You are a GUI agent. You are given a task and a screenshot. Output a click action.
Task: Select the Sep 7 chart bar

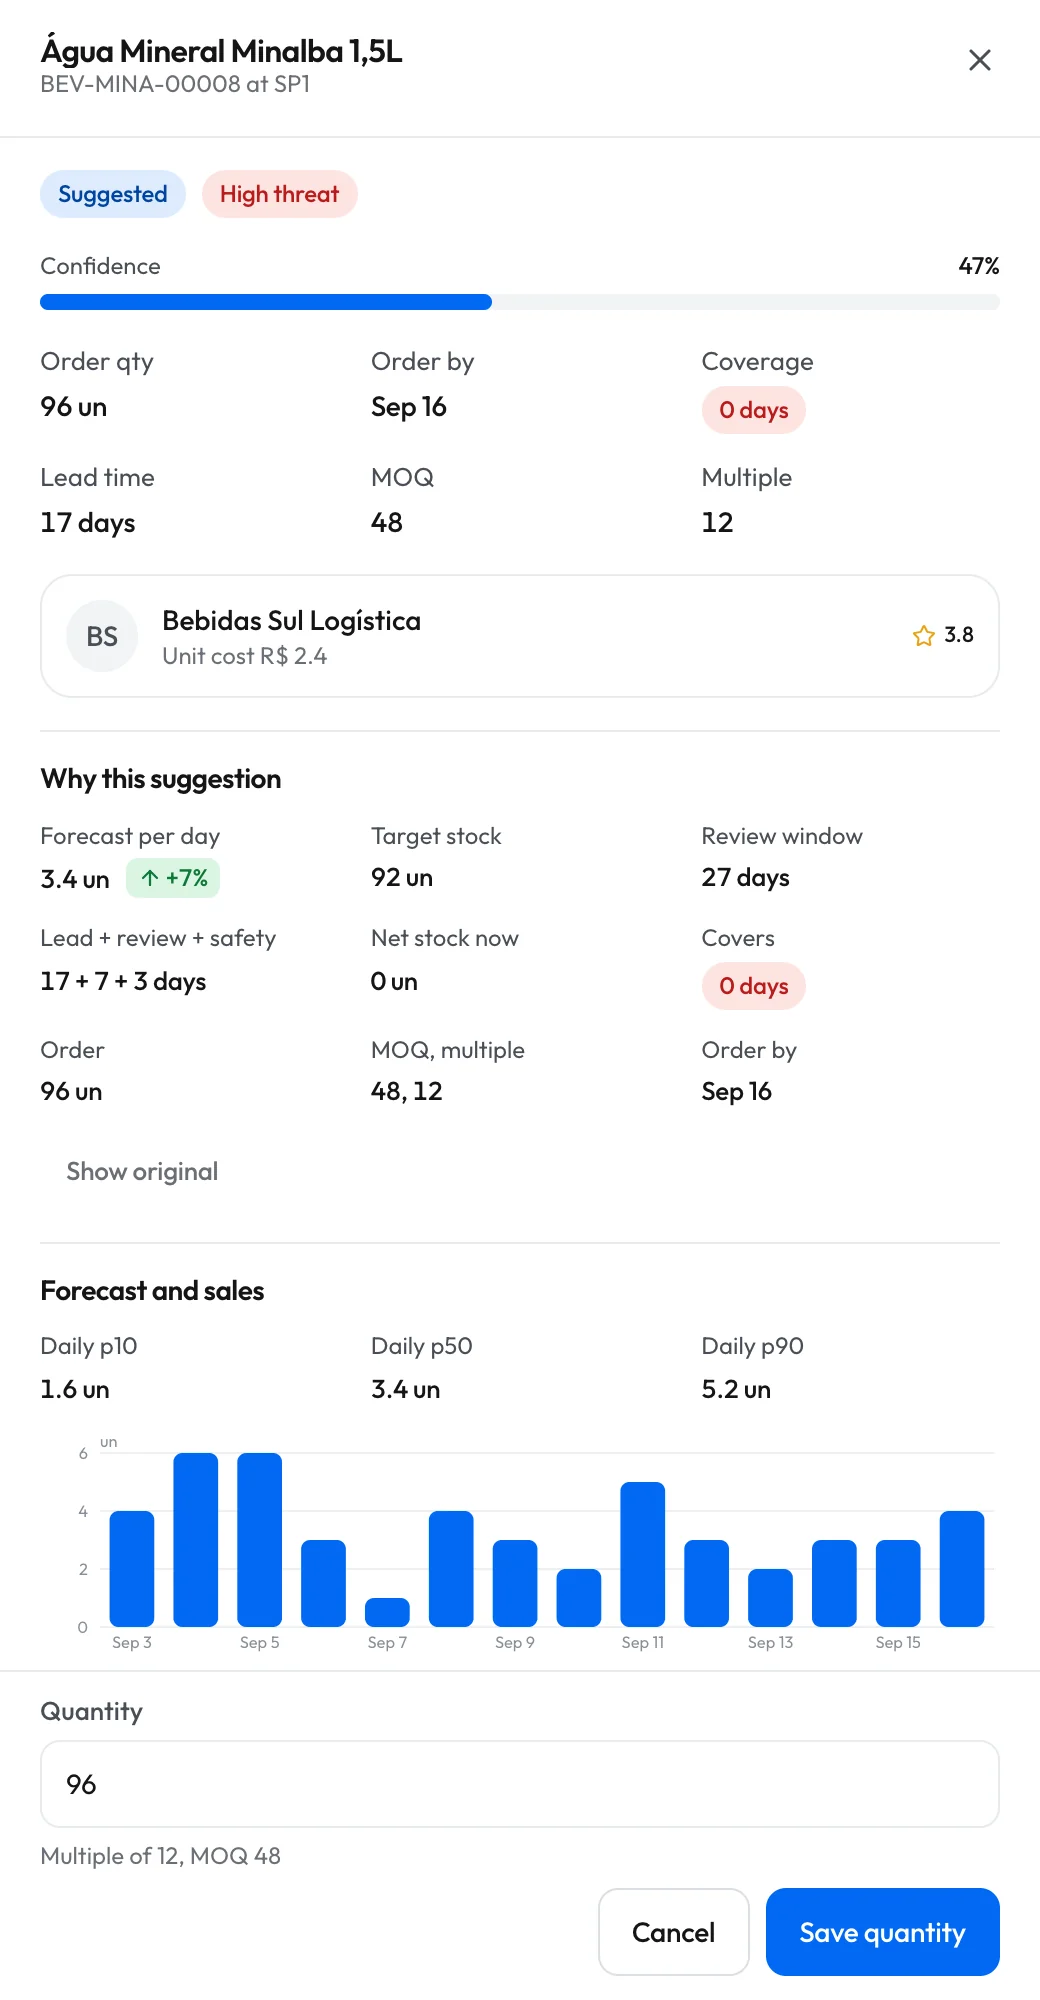387,1612
